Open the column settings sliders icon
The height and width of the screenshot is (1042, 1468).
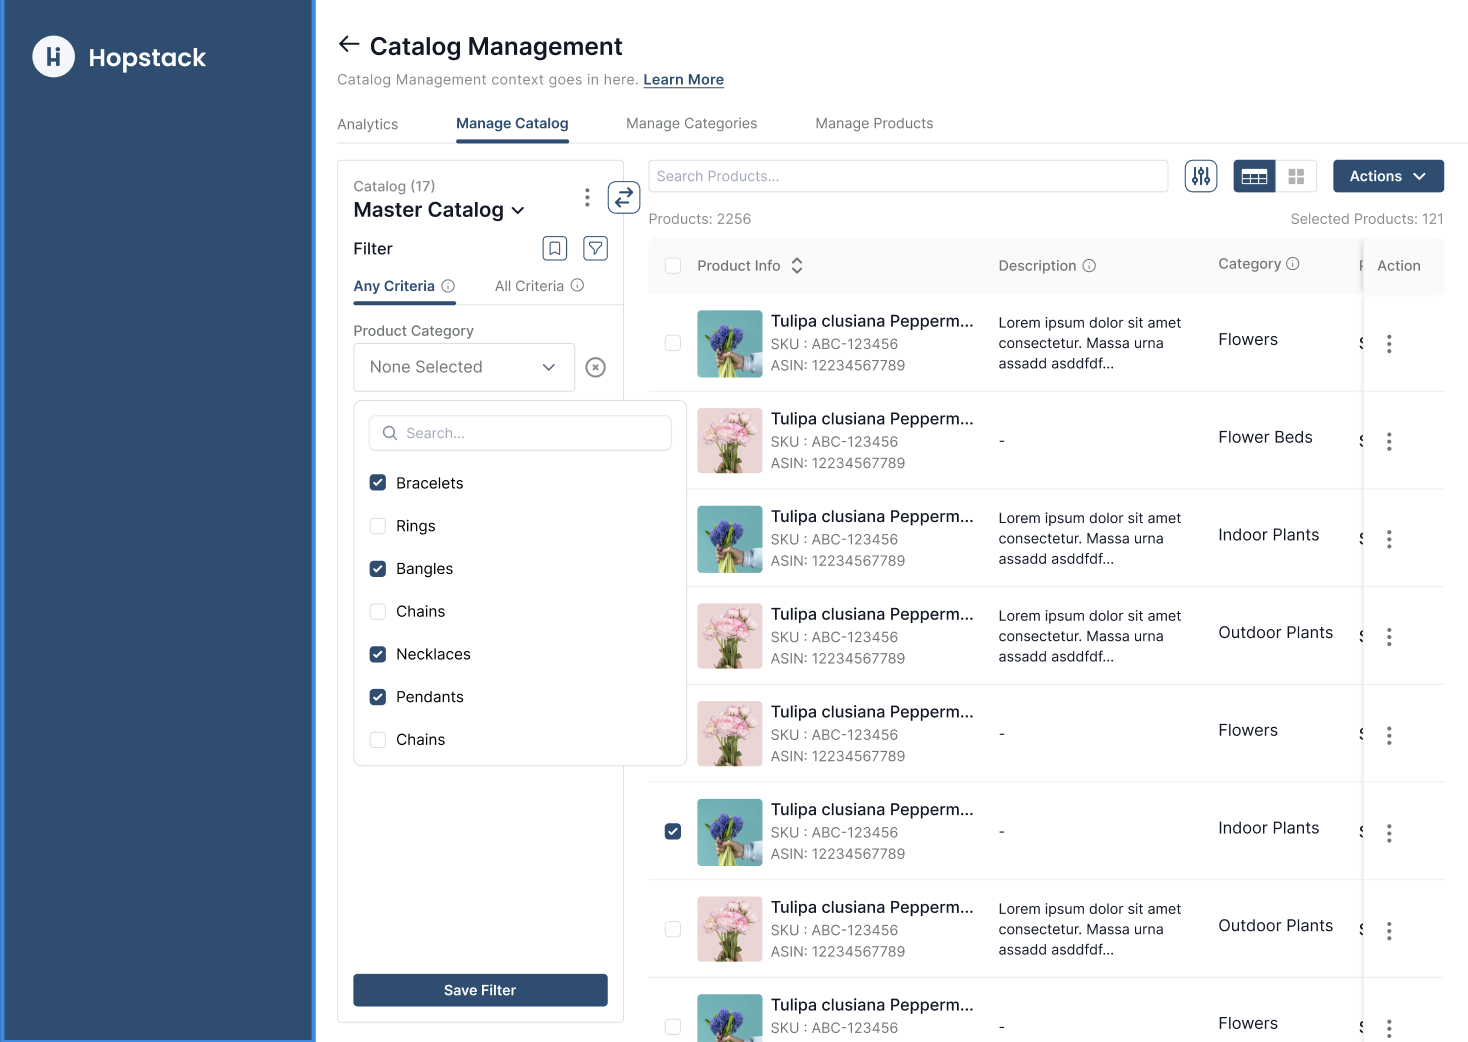click(x=1200, y=176)
